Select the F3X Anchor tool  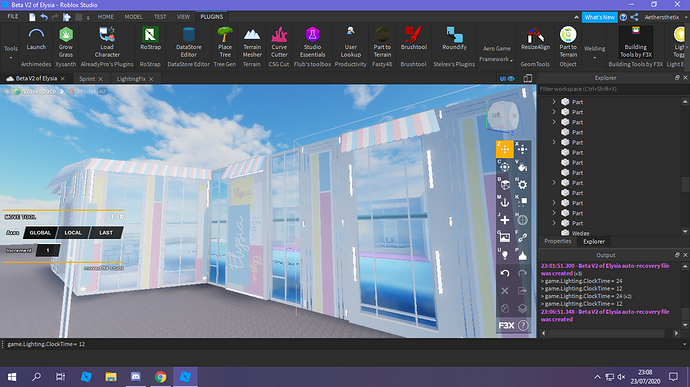pos(504,202)
